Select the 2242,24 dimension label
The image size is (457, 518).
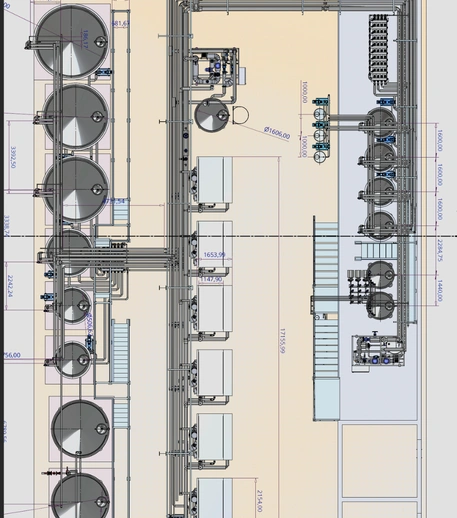[10, 286]
